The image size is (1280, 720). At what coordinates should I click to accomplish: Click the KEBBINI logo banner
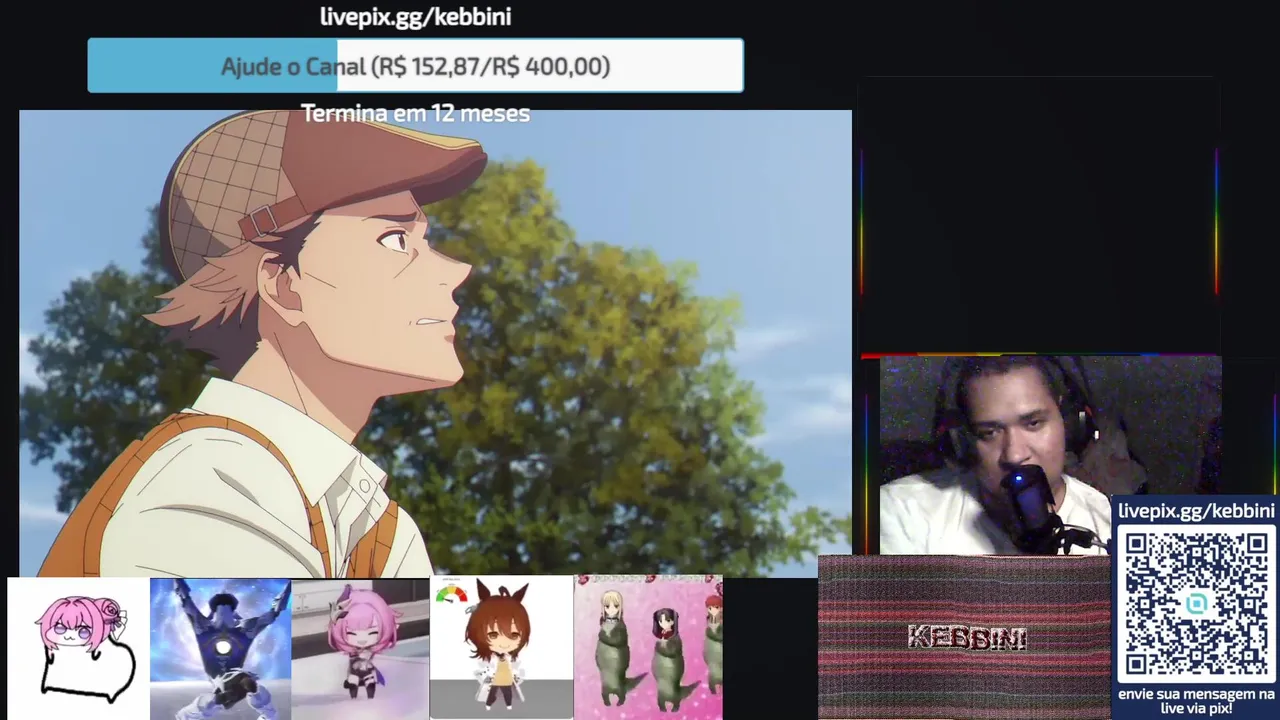point(964,638)
